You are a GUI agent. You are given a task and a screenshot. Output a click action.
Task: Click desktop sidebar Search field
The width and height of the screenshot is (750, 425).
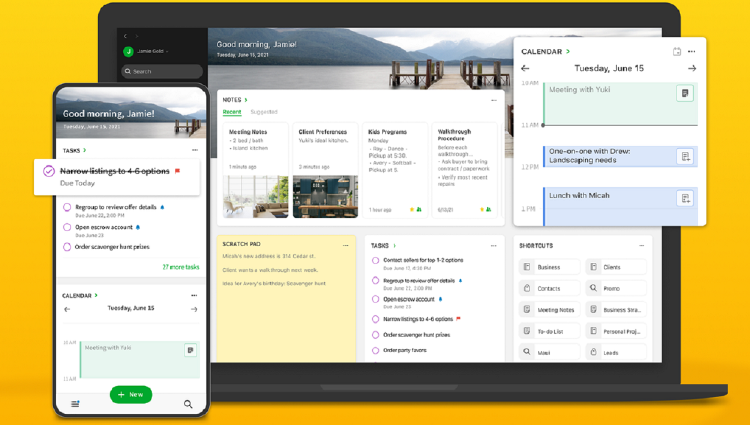click(162, 71)
